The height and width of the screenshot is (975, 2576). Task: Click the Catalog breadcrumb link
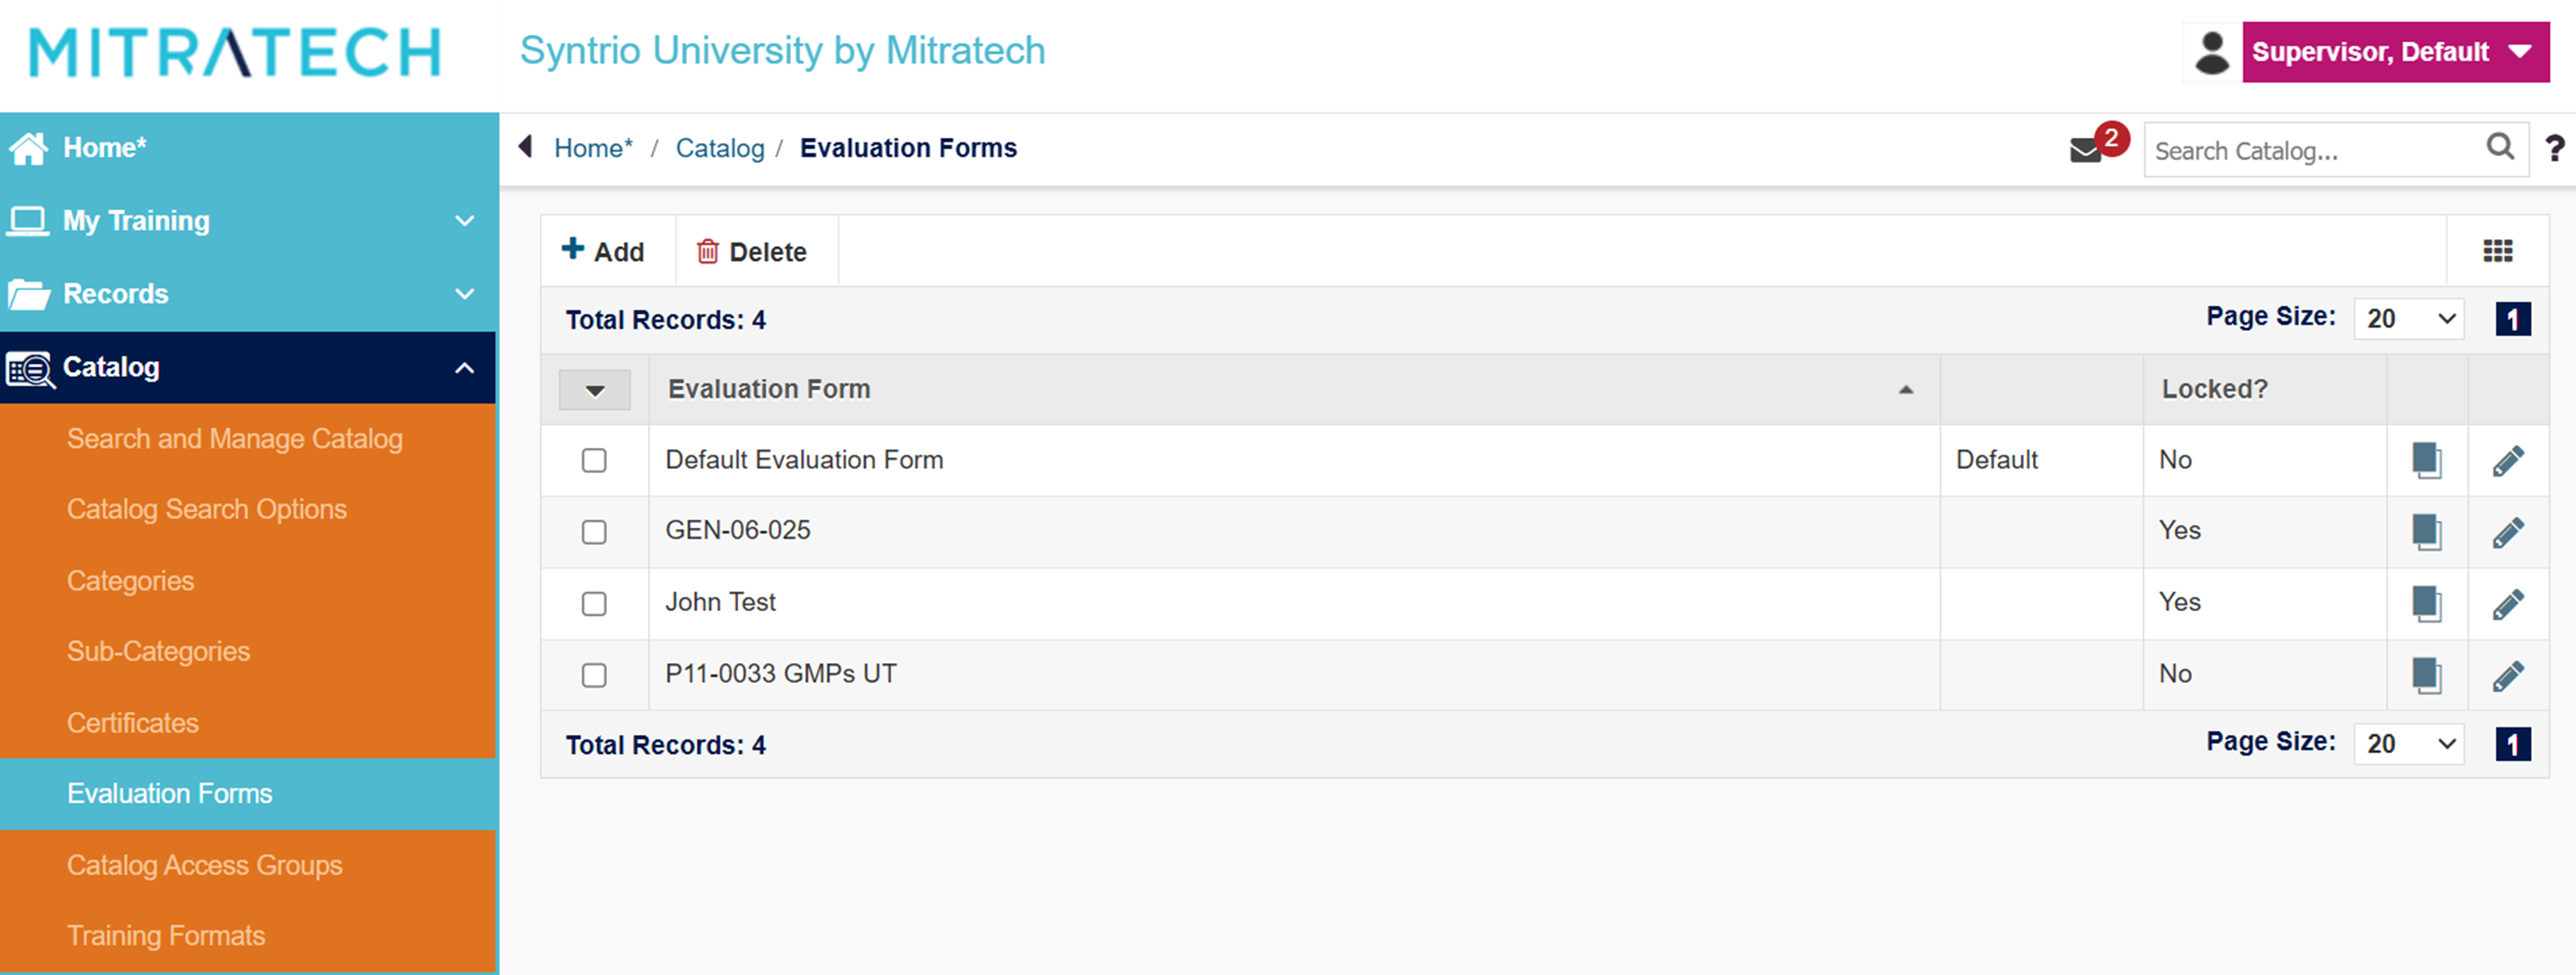pyautogui.click(x=720, y=148)
